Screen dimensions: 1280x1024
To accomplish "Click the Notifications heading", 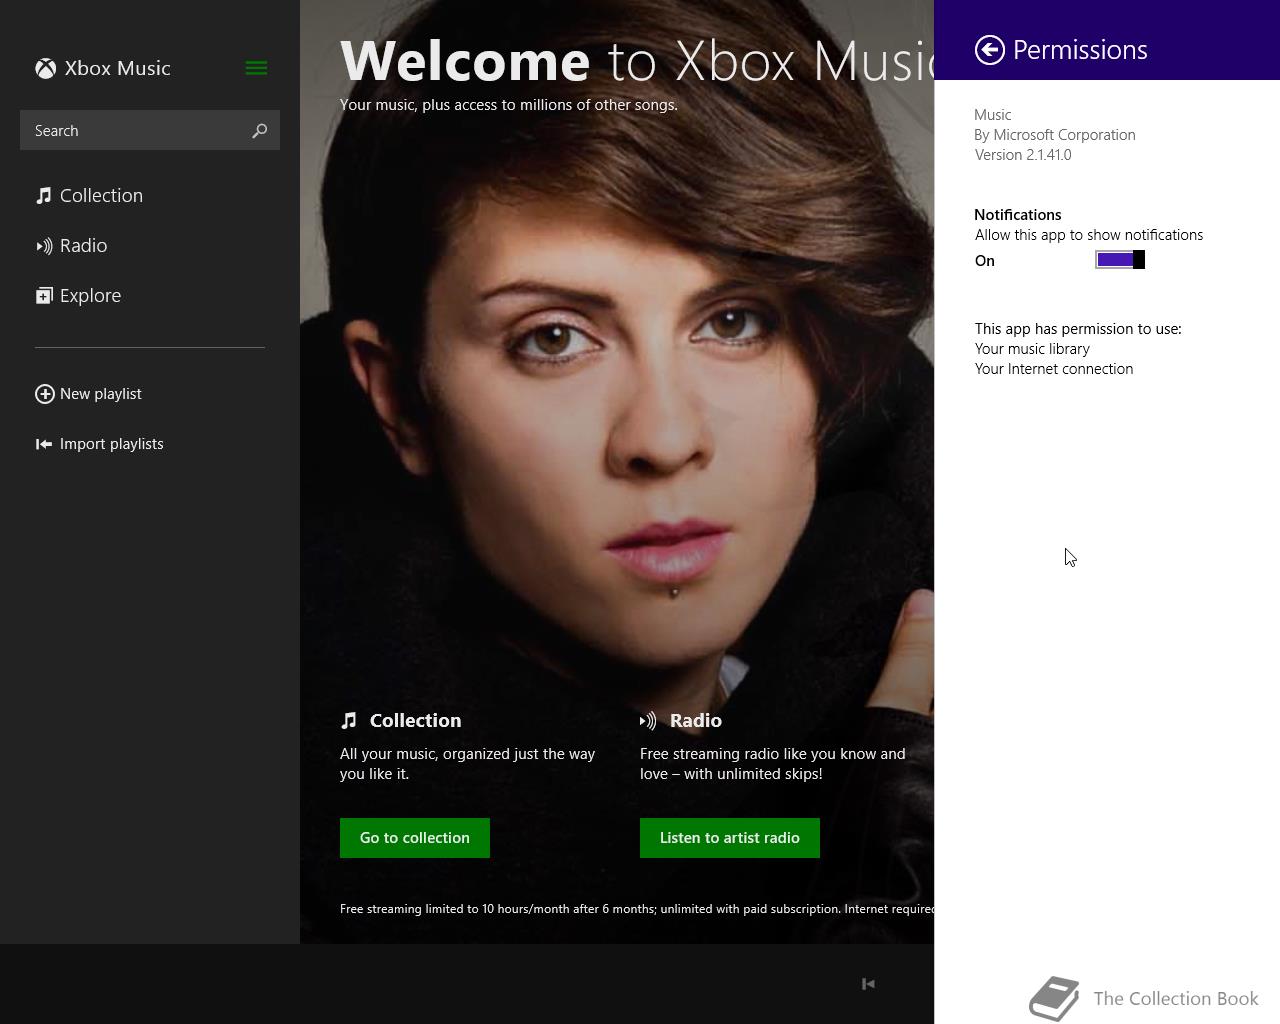I will tap(1018, 215).
